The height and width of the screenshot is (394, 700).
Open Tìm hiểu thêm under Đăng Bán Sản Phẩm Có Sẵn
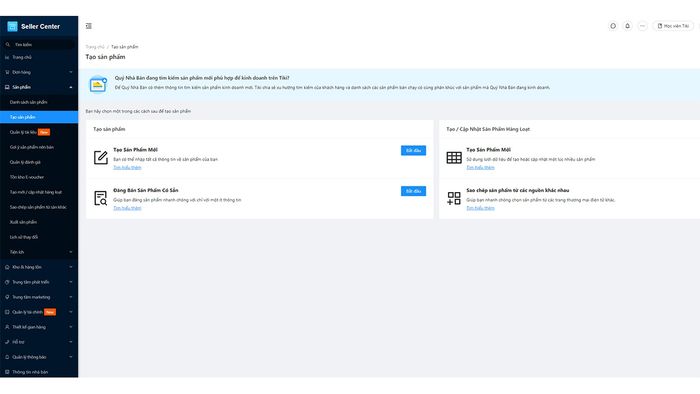127,208
